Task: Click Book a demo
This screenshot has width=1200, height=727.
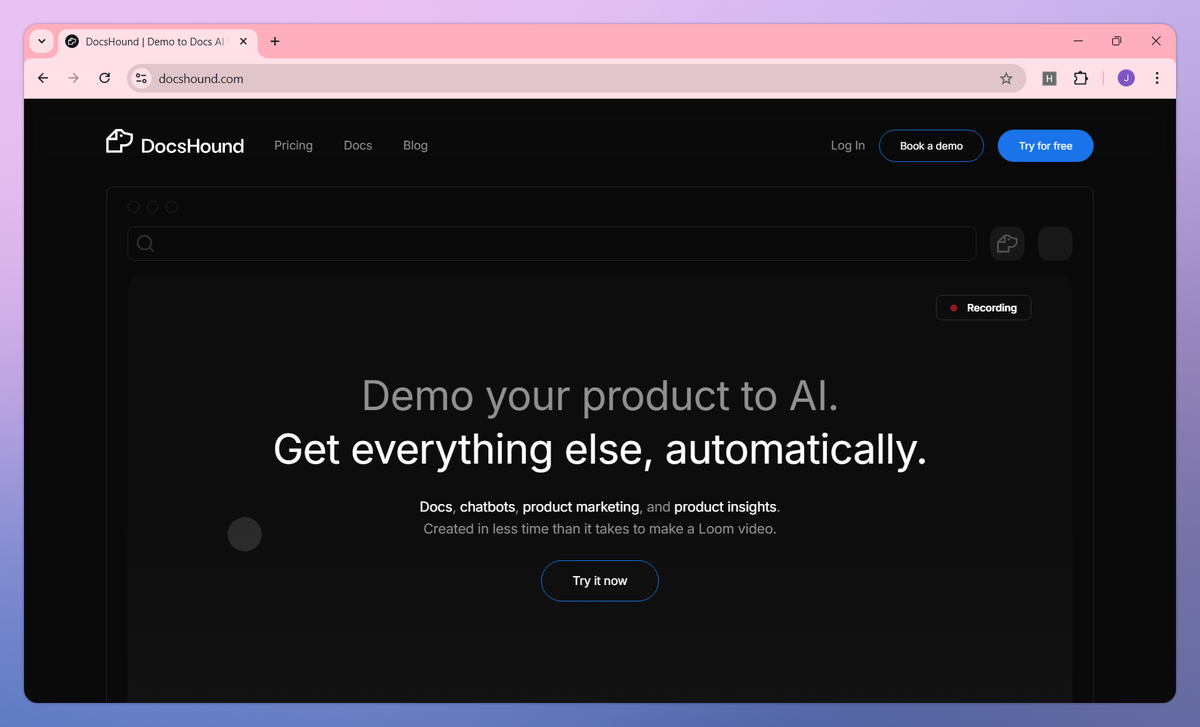Action: [931, 145]
